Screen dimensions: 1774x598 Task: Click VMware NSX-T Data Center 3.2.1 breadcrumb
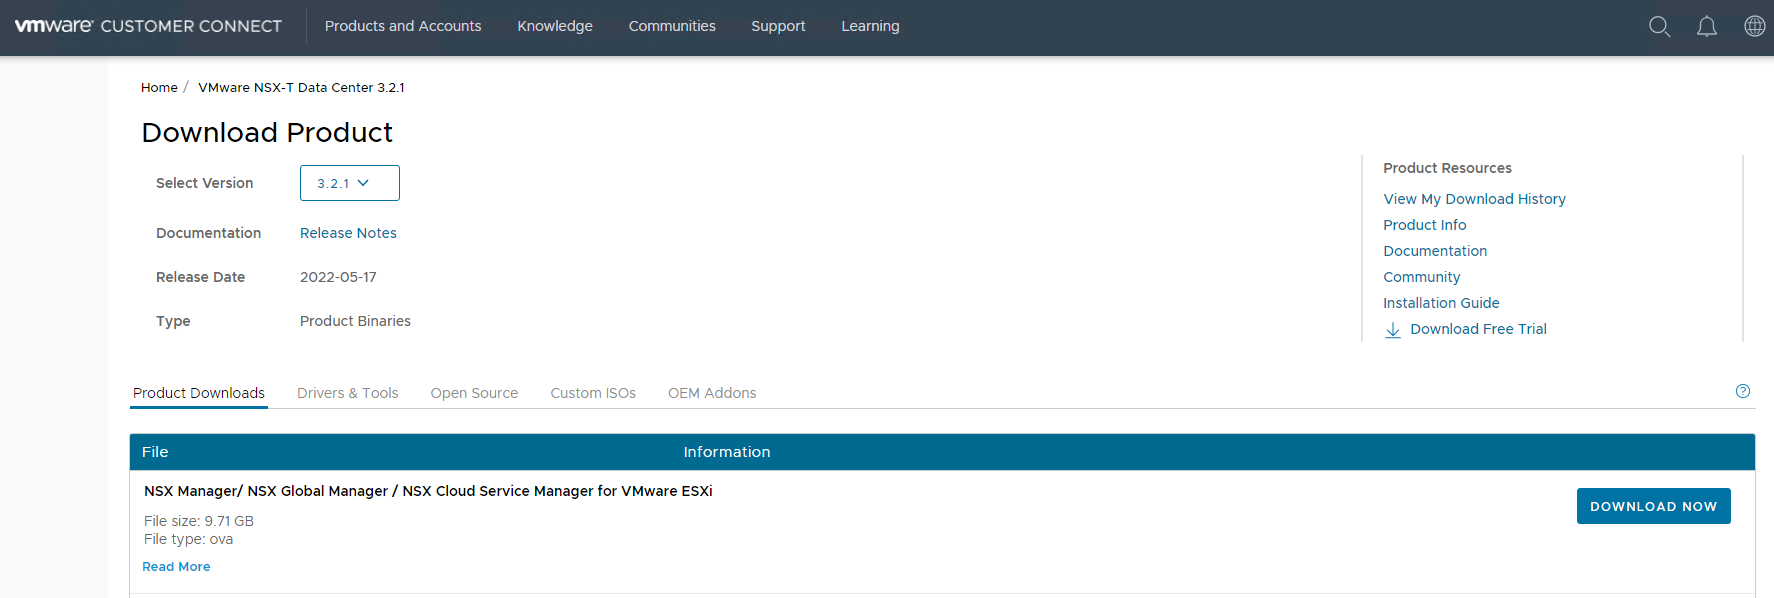301,88
